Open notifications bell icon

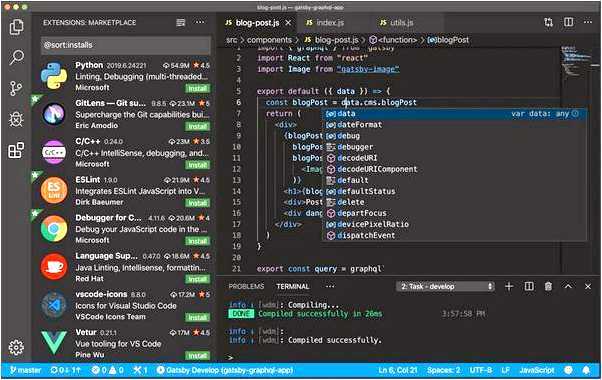586,370
